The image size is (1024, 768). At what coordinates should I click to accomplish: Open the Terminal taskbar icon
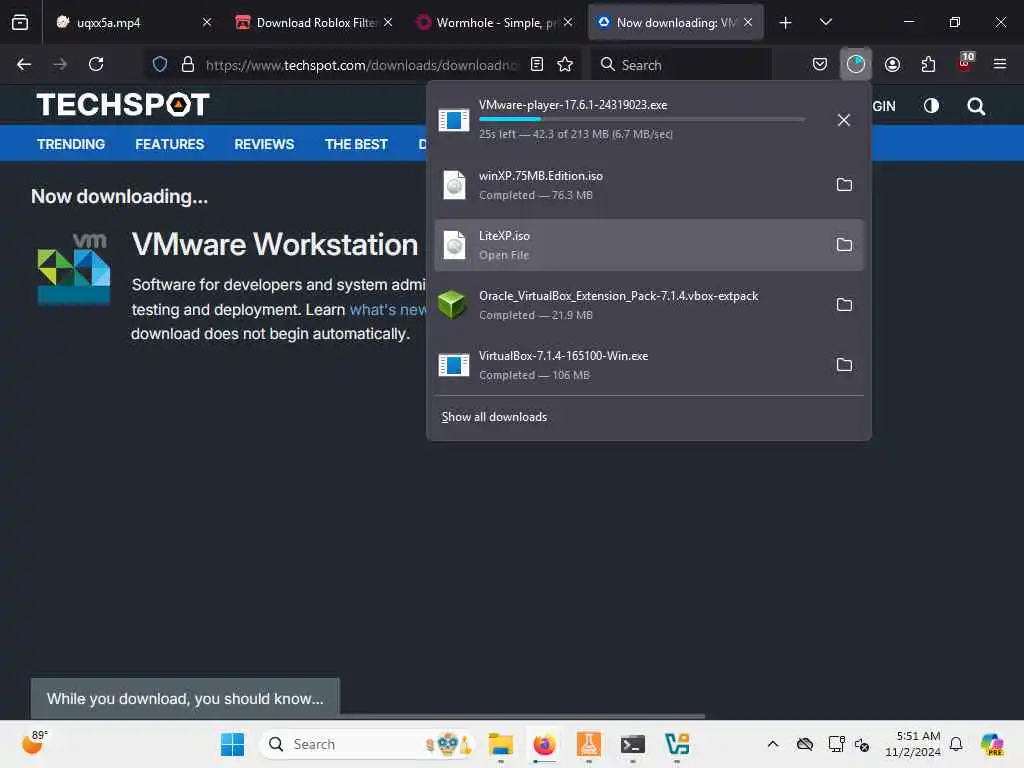coord(632,744)
